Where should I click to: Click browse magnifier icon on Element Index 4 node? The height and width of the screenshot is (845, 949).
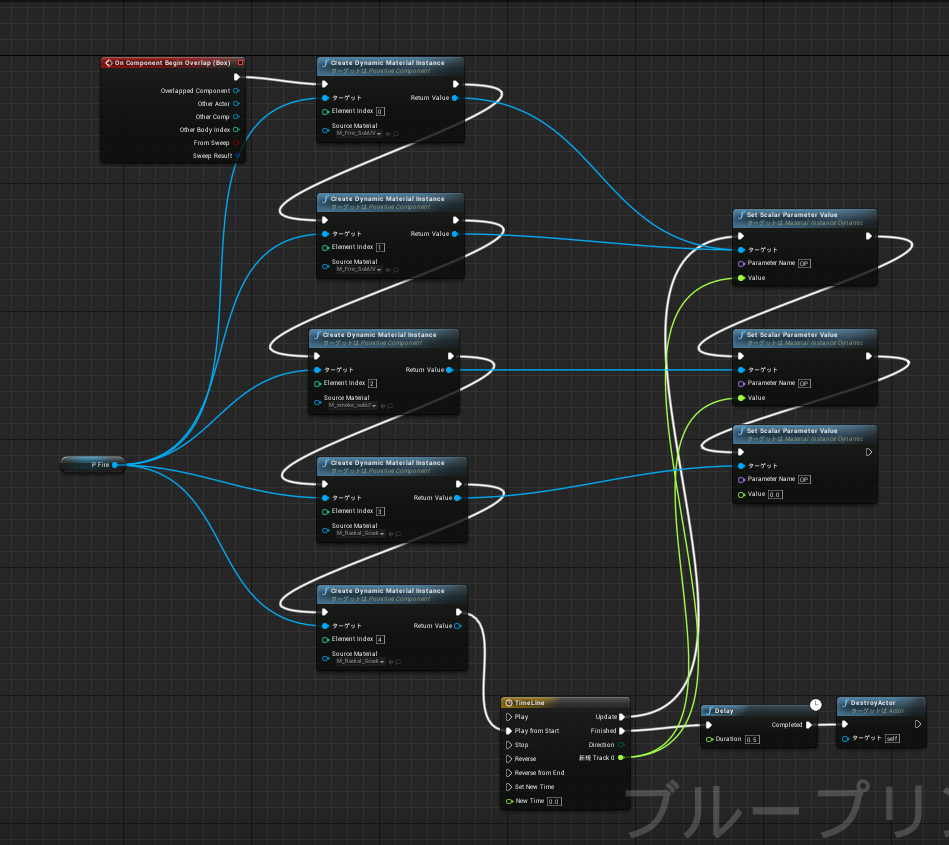click(398, 662)
